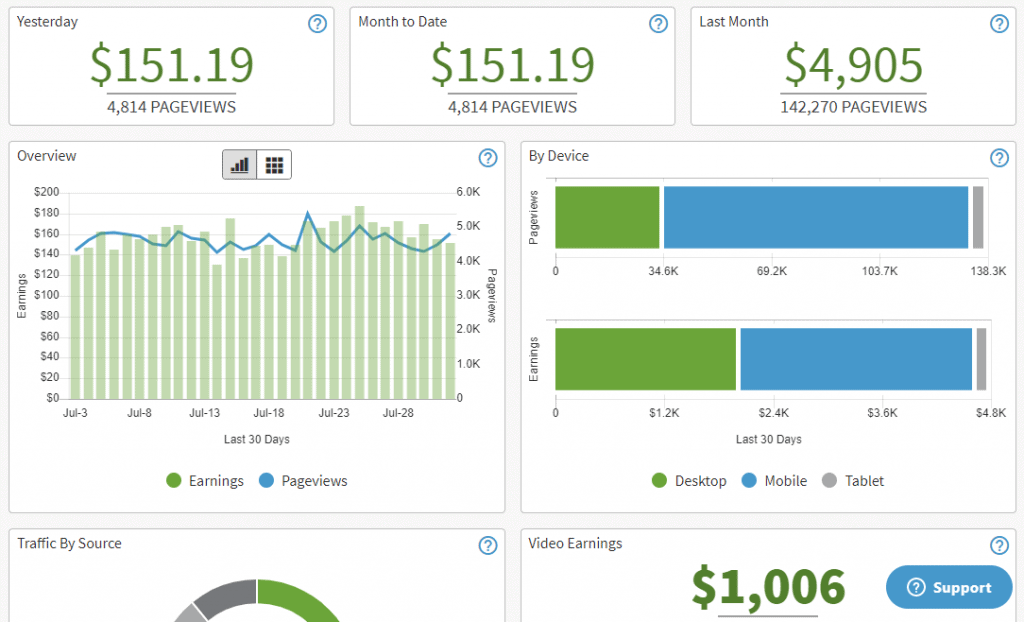Image resolution: width=1024 pixels, height=622 pixels.
Task: Click the Jul-23 date label
Action: [x=334, y=413]
